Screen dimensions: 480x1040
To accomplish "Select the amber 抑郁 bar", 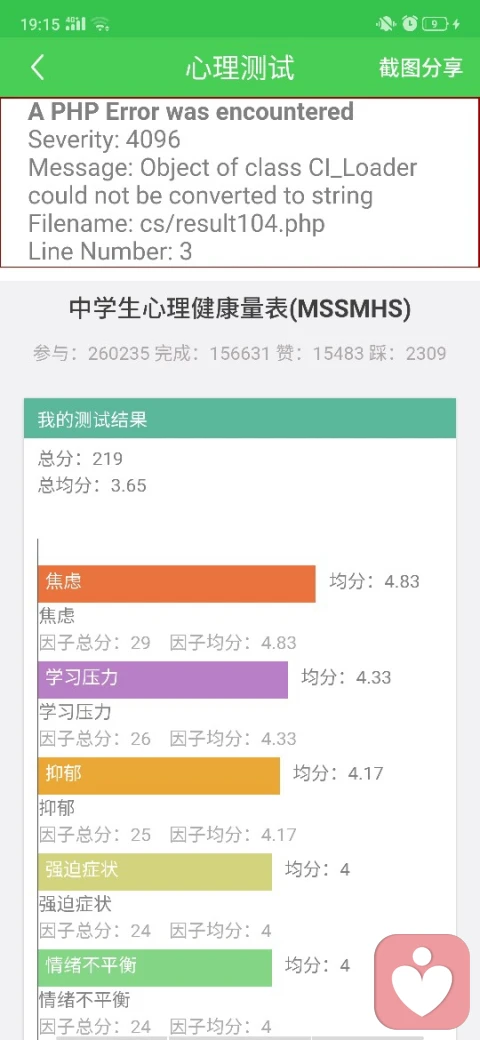I will pos(159,775).
